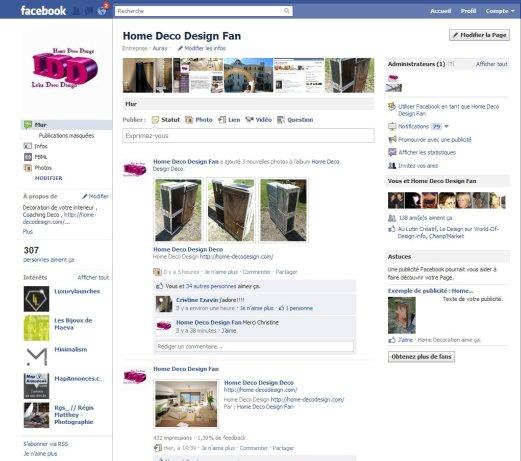The width and height of the screenshot is (521, 461).
Task: Click Cristine Ezavin's commenter name
Action: click(x=197, y=300)
